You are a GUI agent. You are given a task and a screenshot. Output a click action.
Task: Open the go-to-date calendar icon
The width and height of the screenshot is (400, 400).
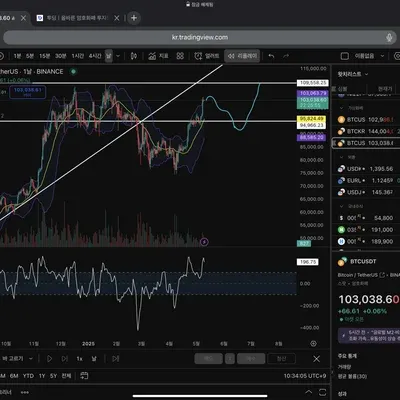[x=84, y=376]
